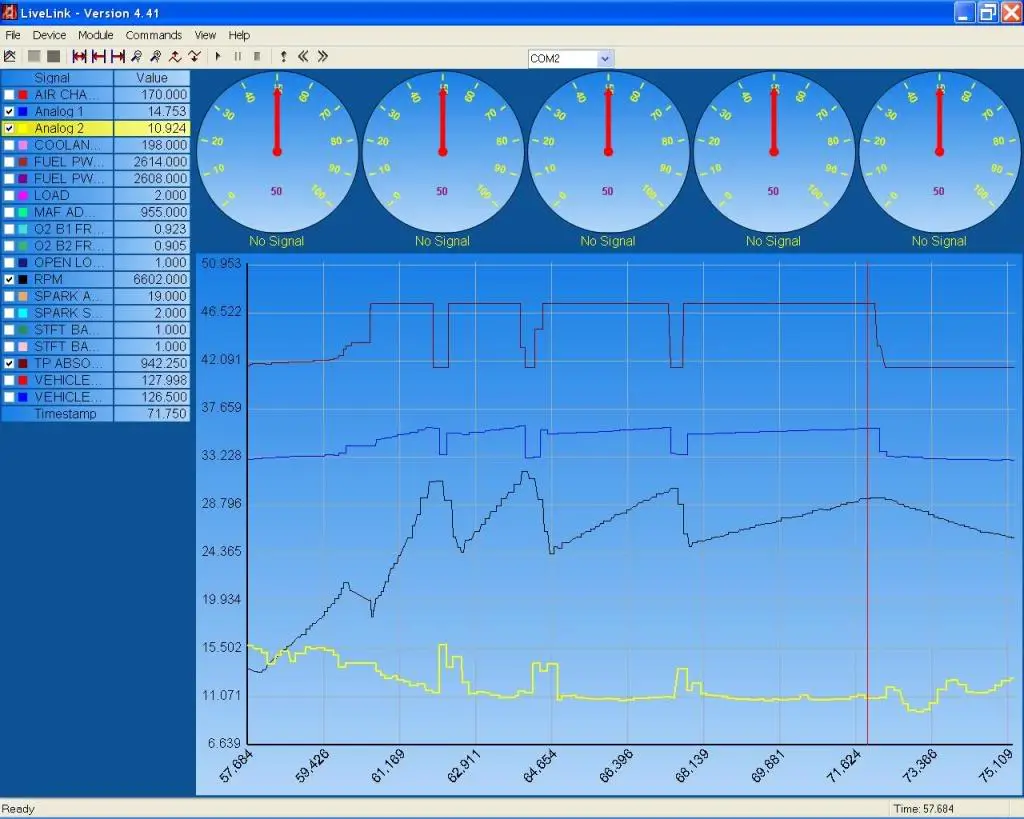The height and width of the screenshot is (819, 1024).
Task: Start playback with the play button
Action: (218, 57)
